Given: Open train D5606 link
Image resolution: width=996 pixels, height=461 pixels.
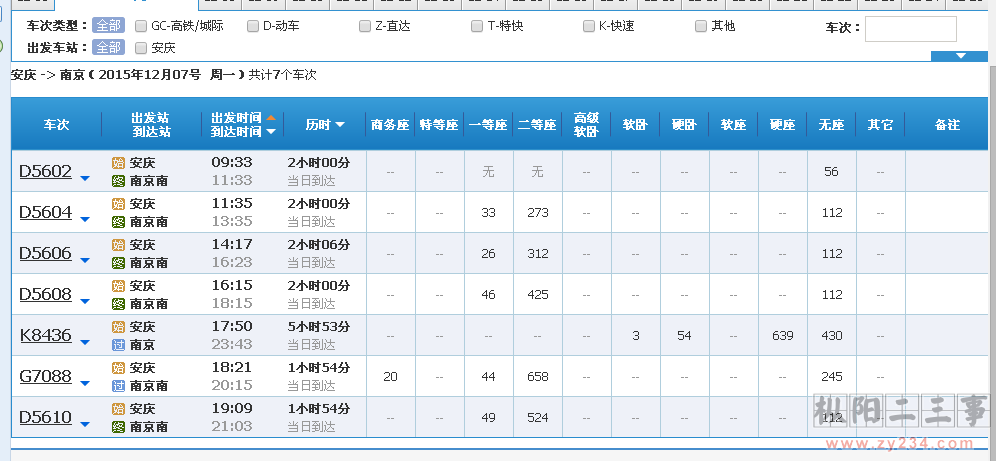Looking at the screenshot, I should point(46,253).
